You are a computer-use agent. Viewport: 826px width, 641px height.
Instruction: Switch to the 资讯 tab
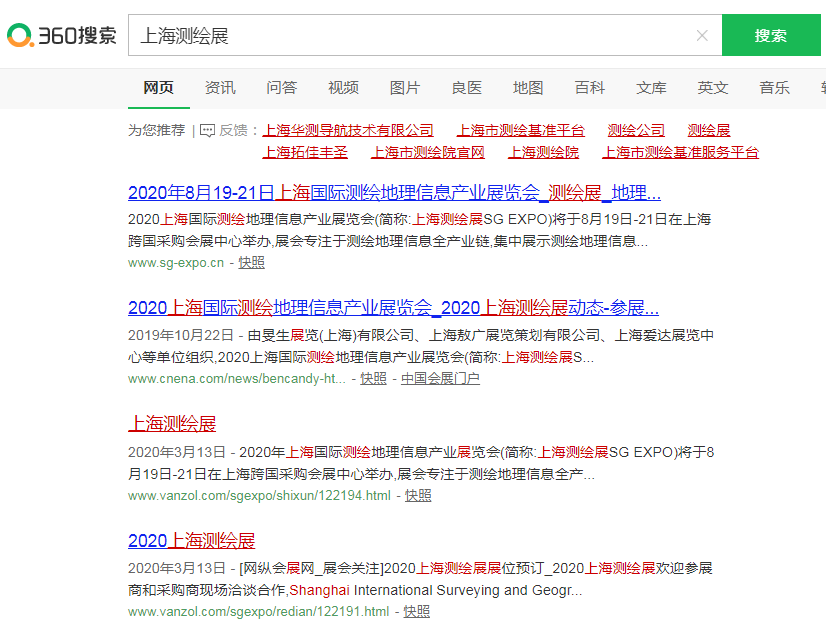point(220,87)
